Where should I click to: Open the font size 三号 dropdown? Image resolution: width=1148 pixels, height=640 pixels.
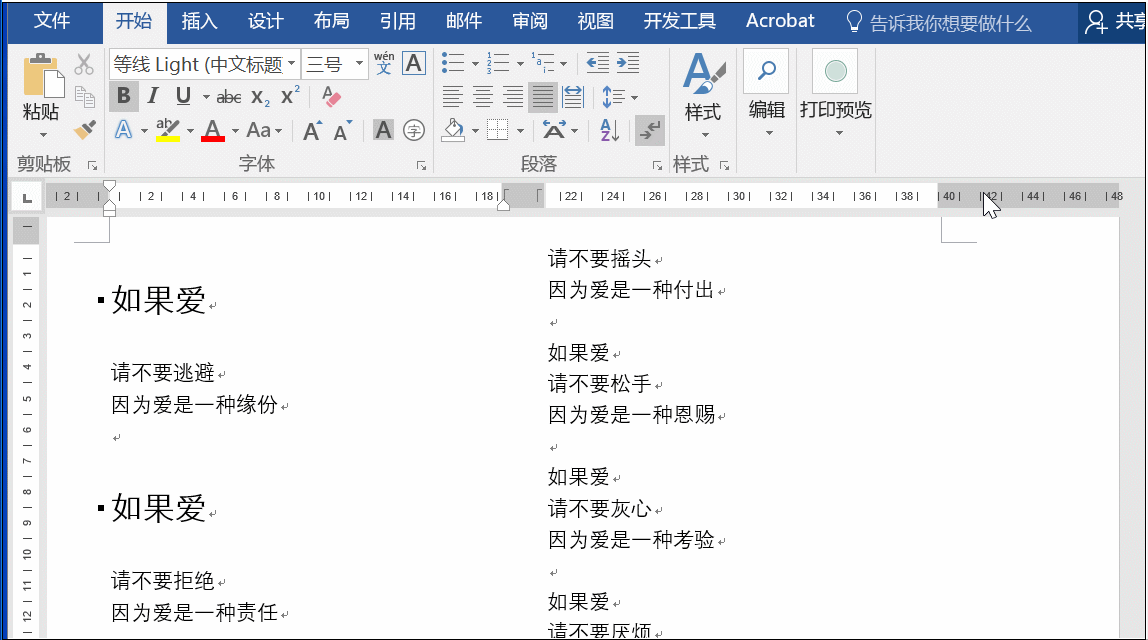359,64
